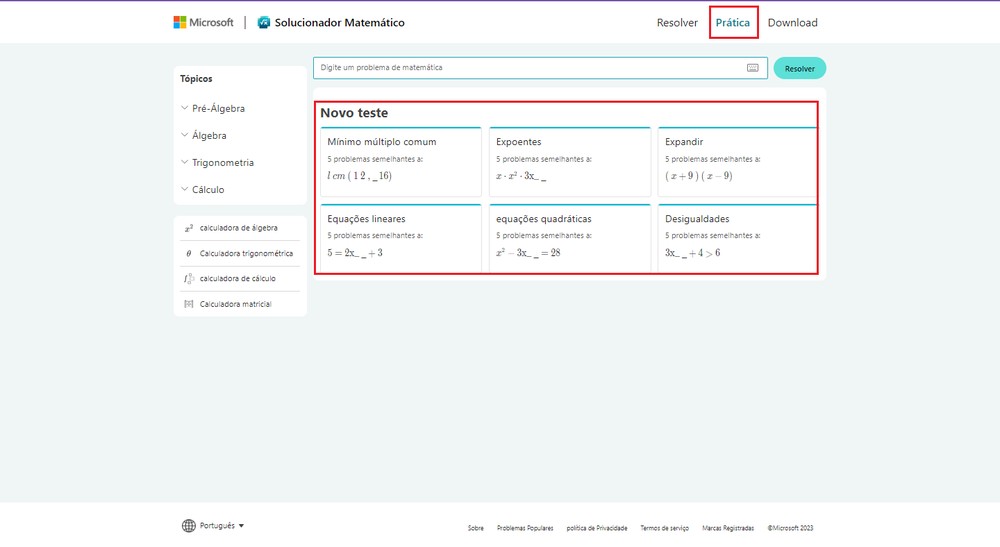Click the Solucionador Matemático logo icon
Screen dimensions: 1000x547
pyautogui.click(x=264, y=22)
